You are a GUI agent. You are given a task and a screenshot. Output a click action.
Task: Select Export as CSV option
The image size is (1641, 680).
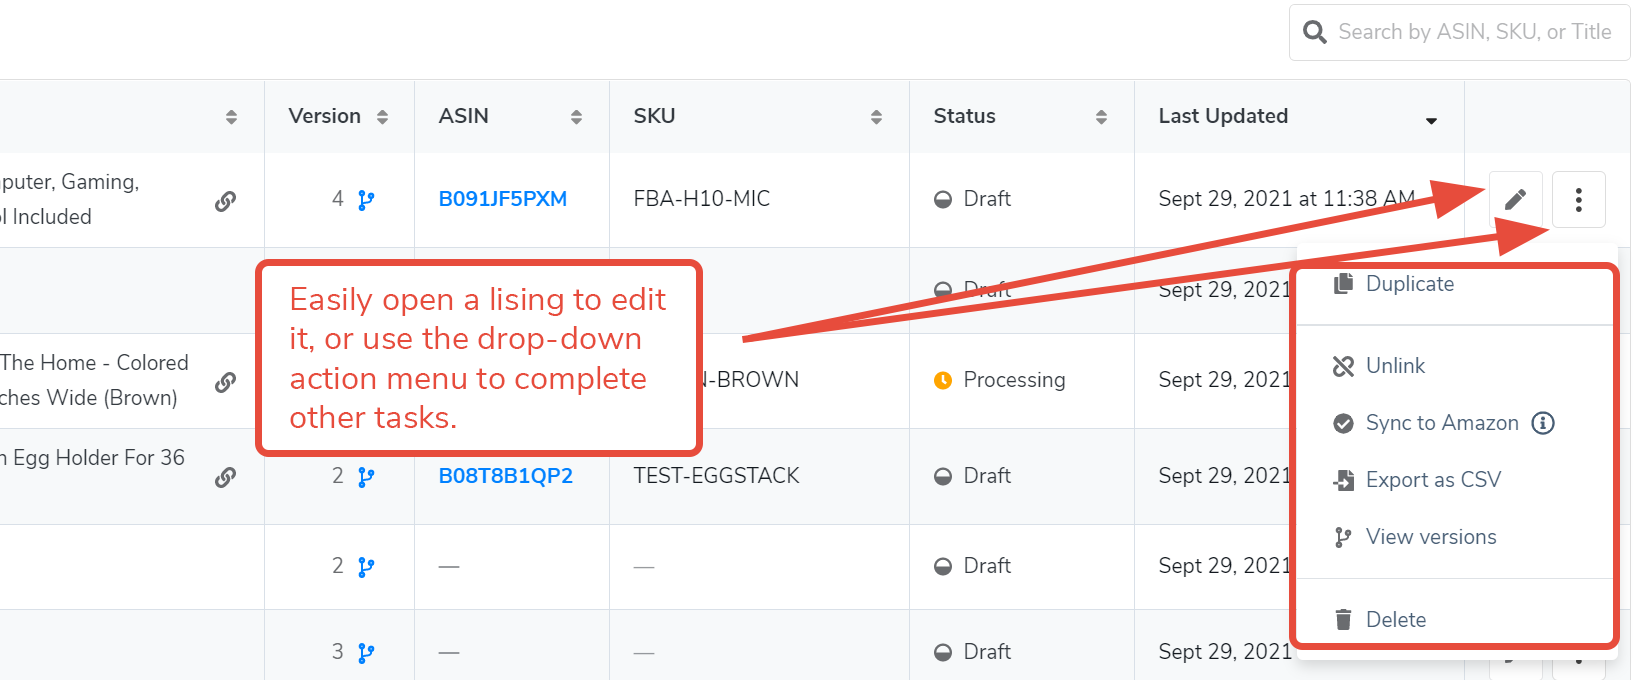(1433, 480)
